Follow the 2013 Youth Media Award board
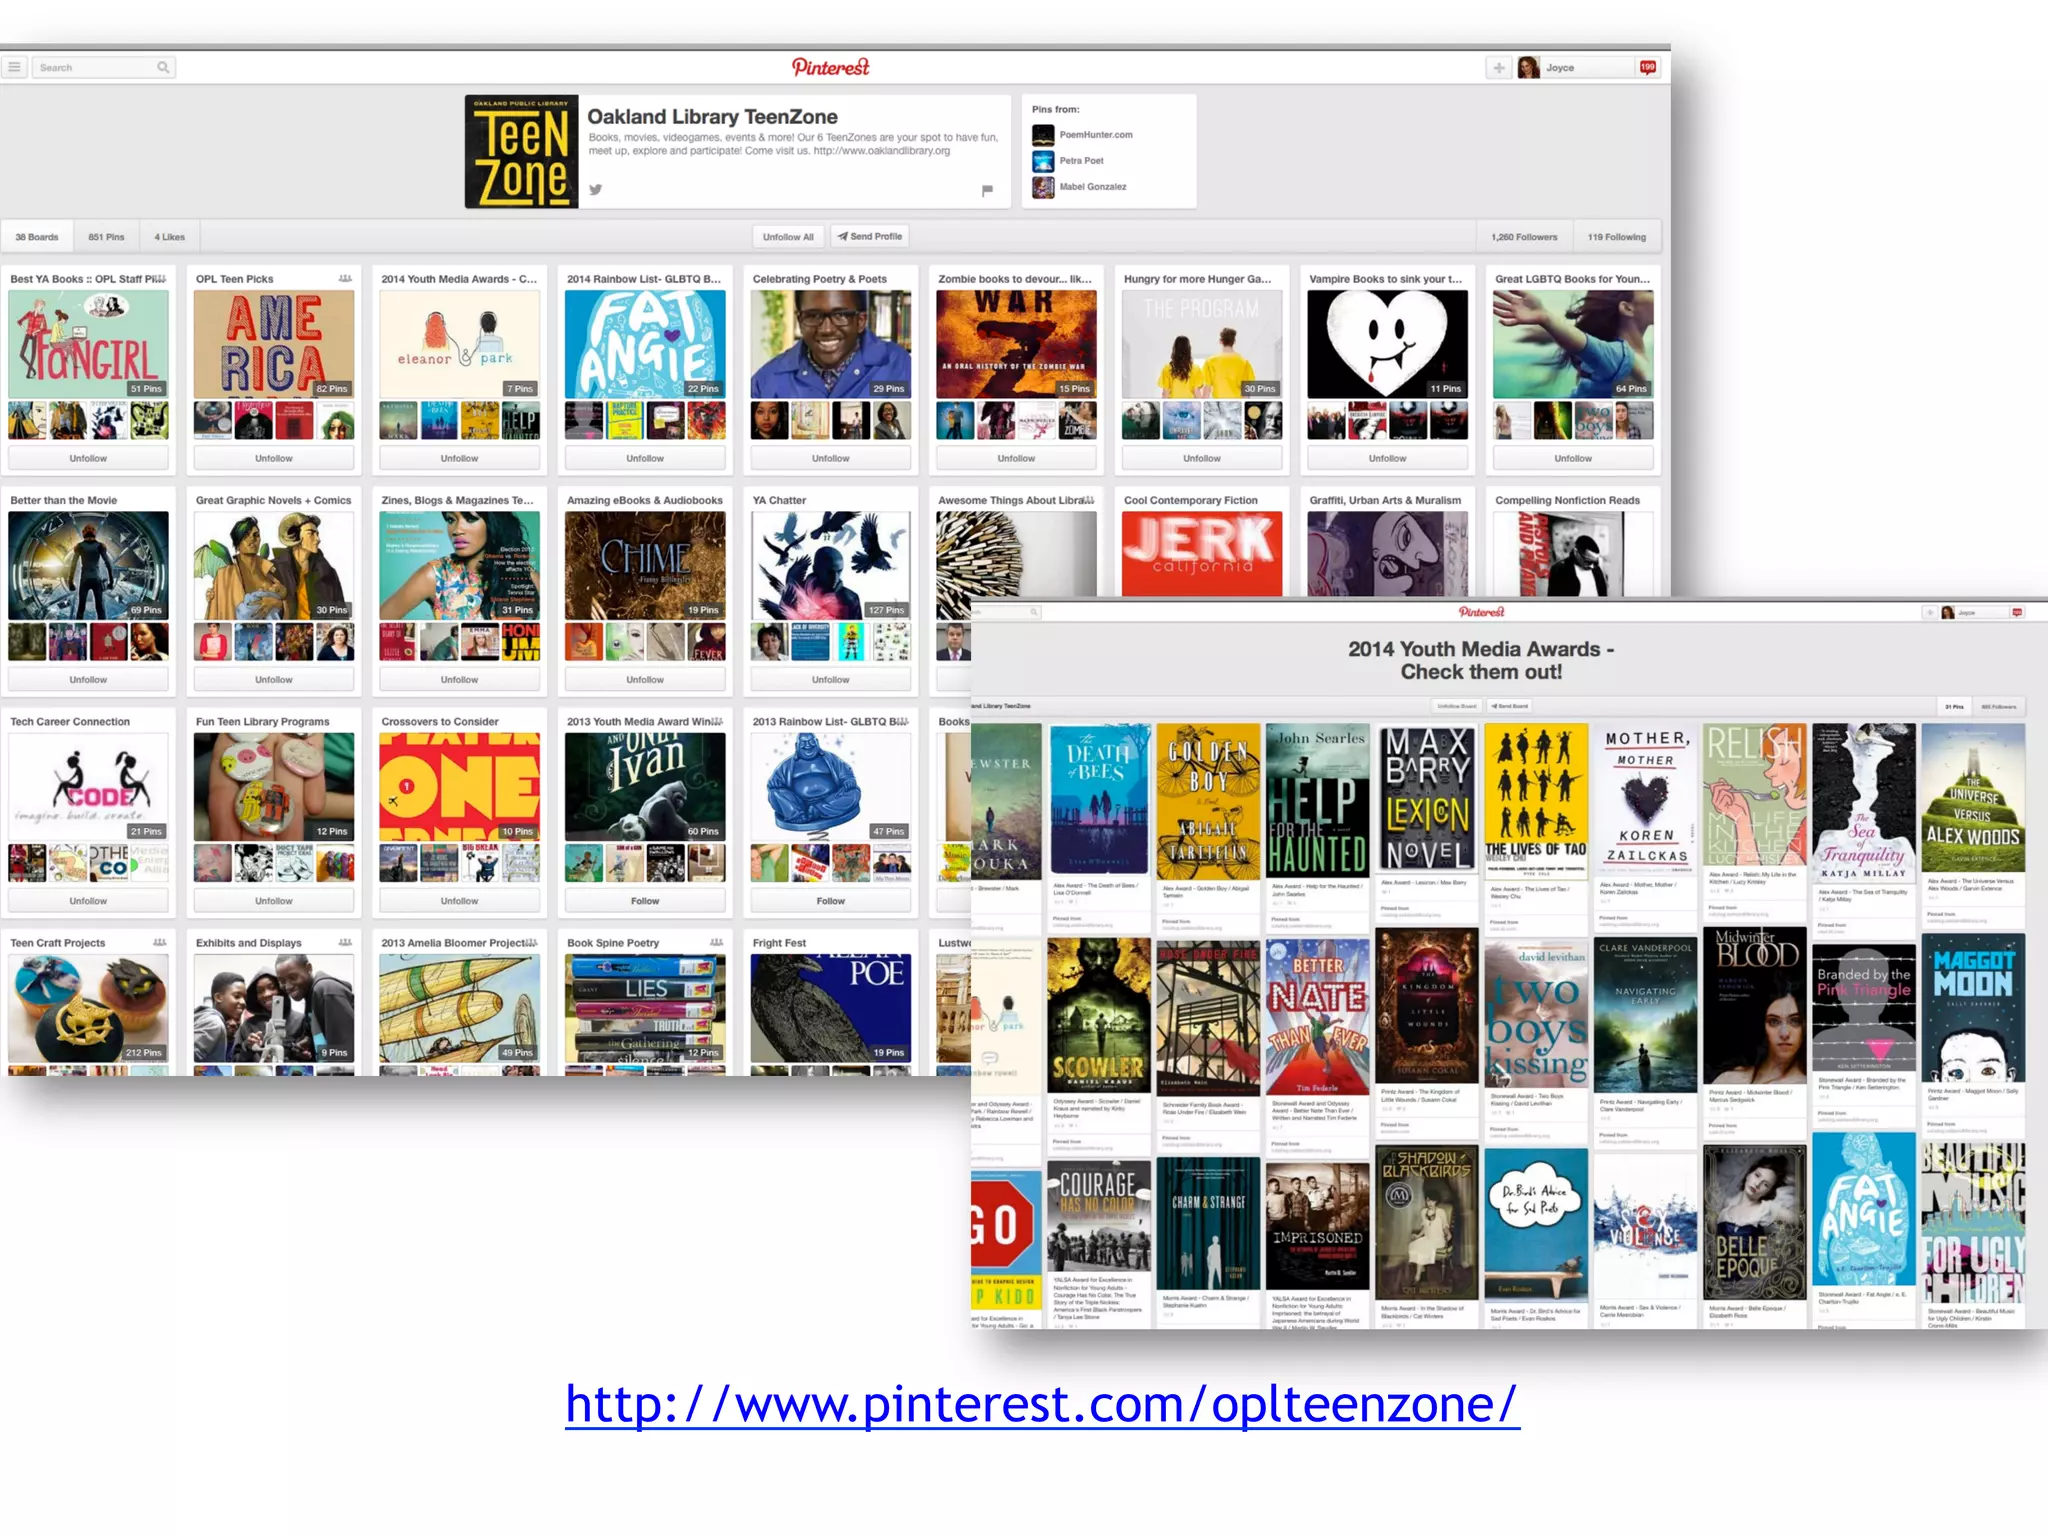The height and width of the screenshot is (1536, 2048). click(645, 901)
